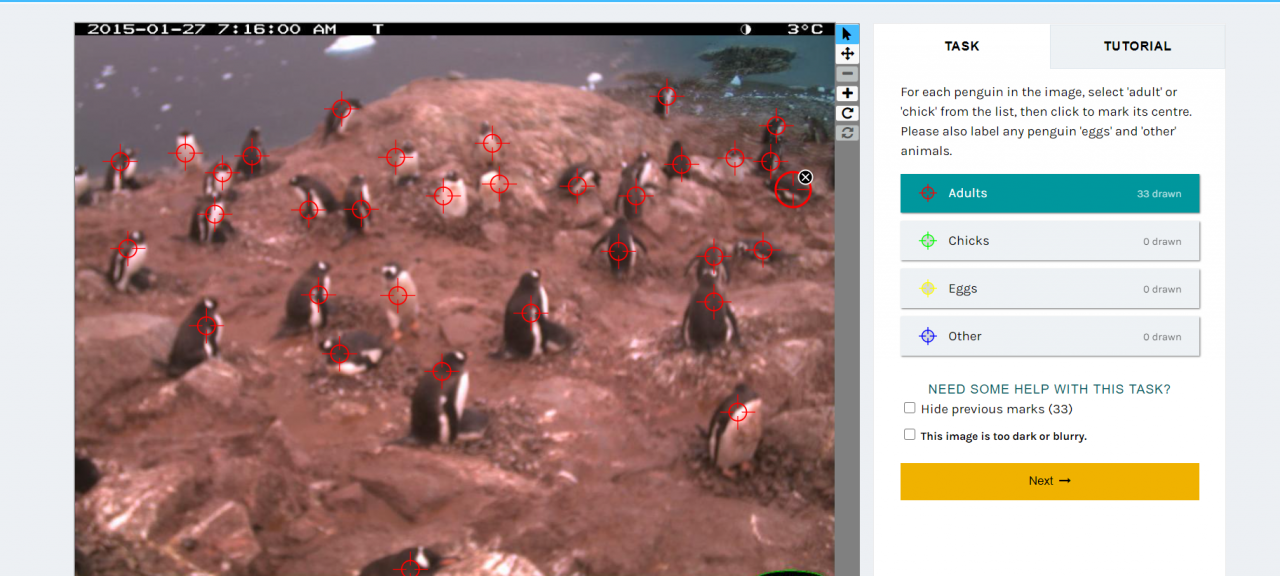
Task: Select the pan/move tool
Action: click(847, 53)
